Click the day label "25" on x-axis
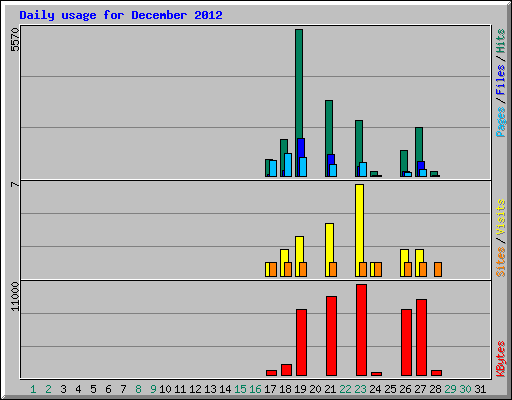The height and width of the screenshot is (400, 512). (x=390, y=389)
